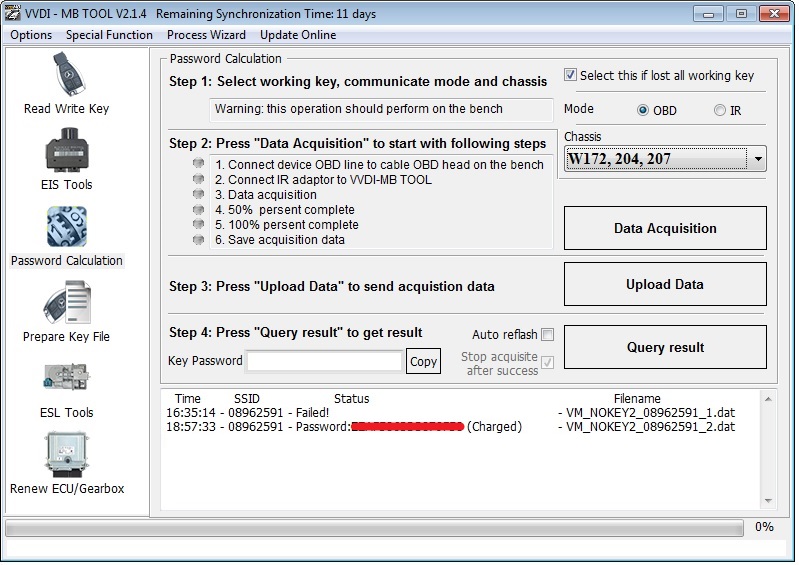Click the bottom progress bar
Screen dimensions: 799x565
pyautogui.click(x=374, y=528)
